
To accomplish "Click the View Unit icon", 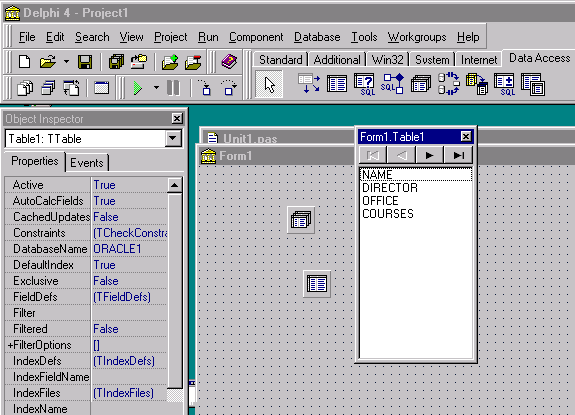I will tap(25, 88).
